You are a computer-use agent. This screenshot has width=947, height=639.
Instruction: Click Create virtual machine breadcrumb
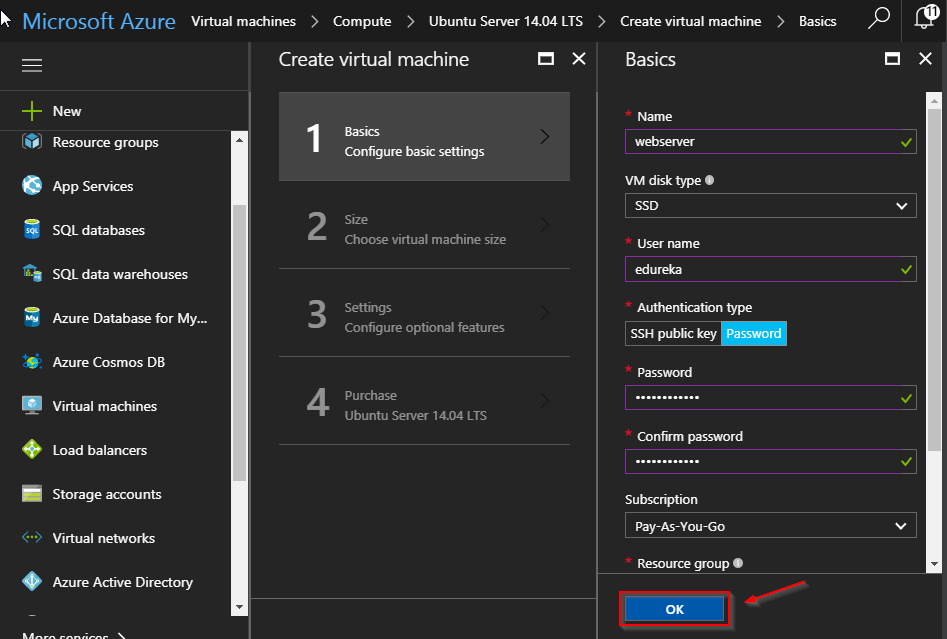click(690, 21)
